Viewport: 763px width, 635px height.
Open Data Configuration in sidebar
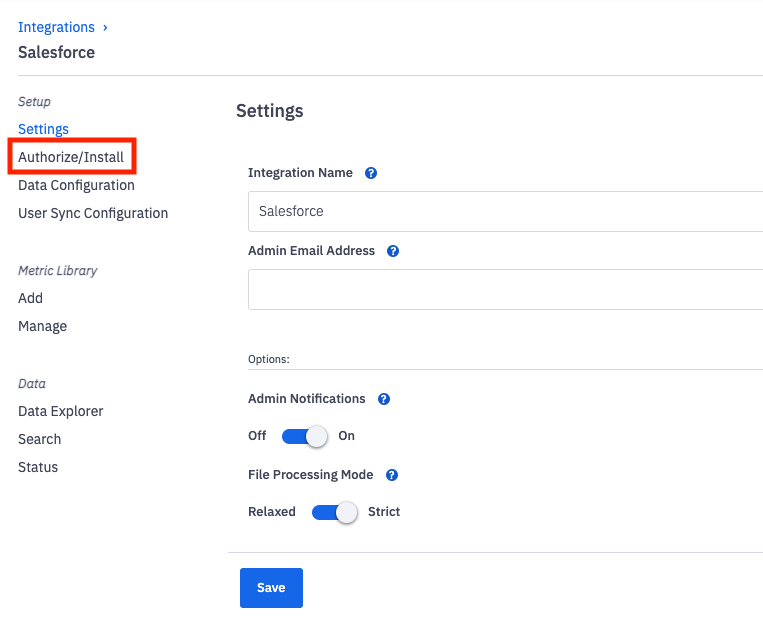[x=76, y=185]
